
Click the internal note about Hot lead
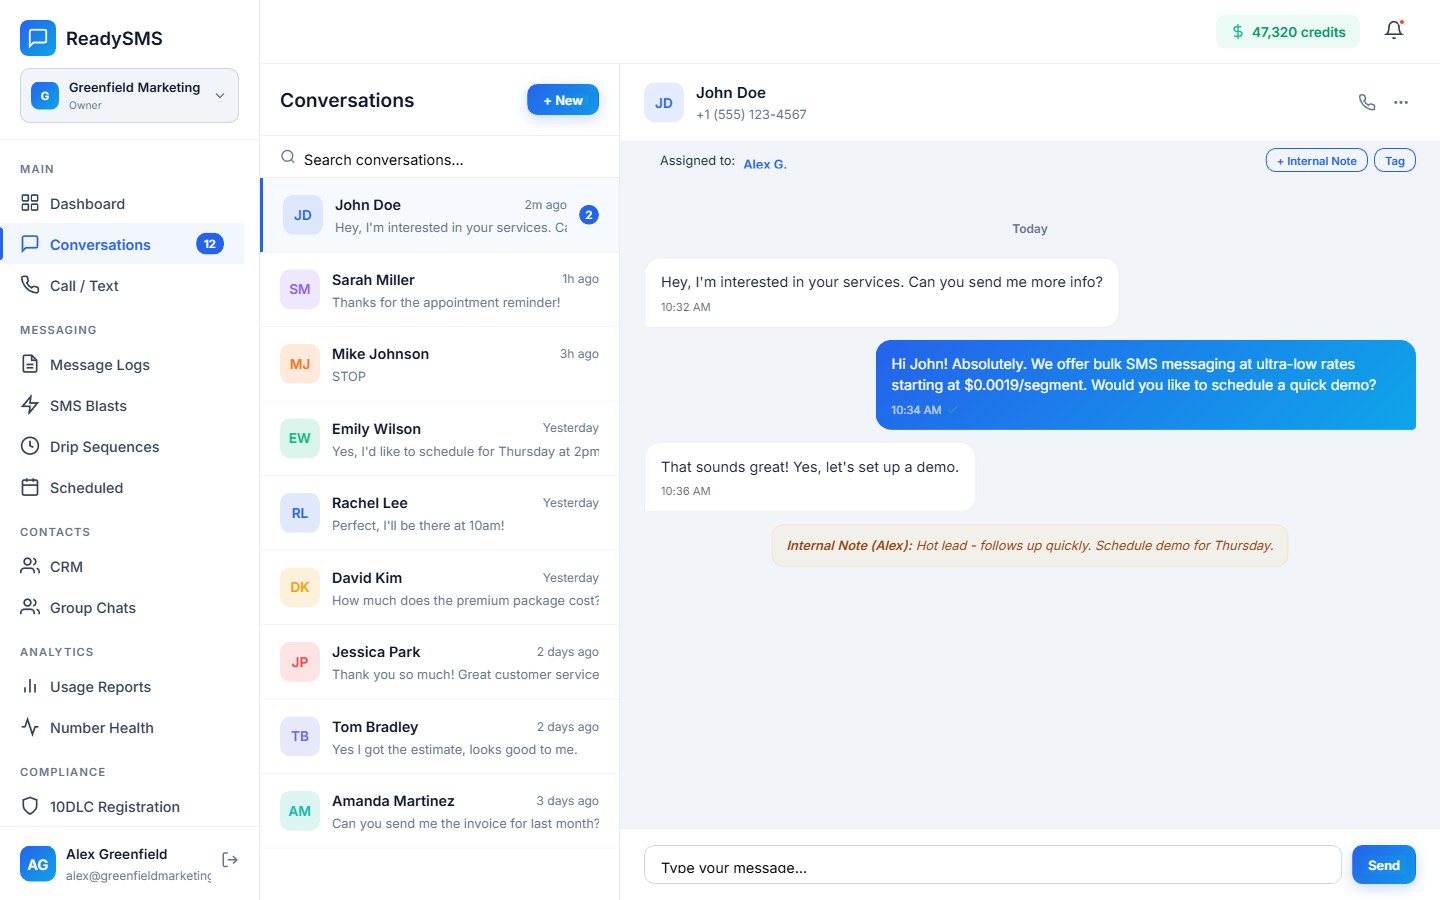coord(1030,546)
